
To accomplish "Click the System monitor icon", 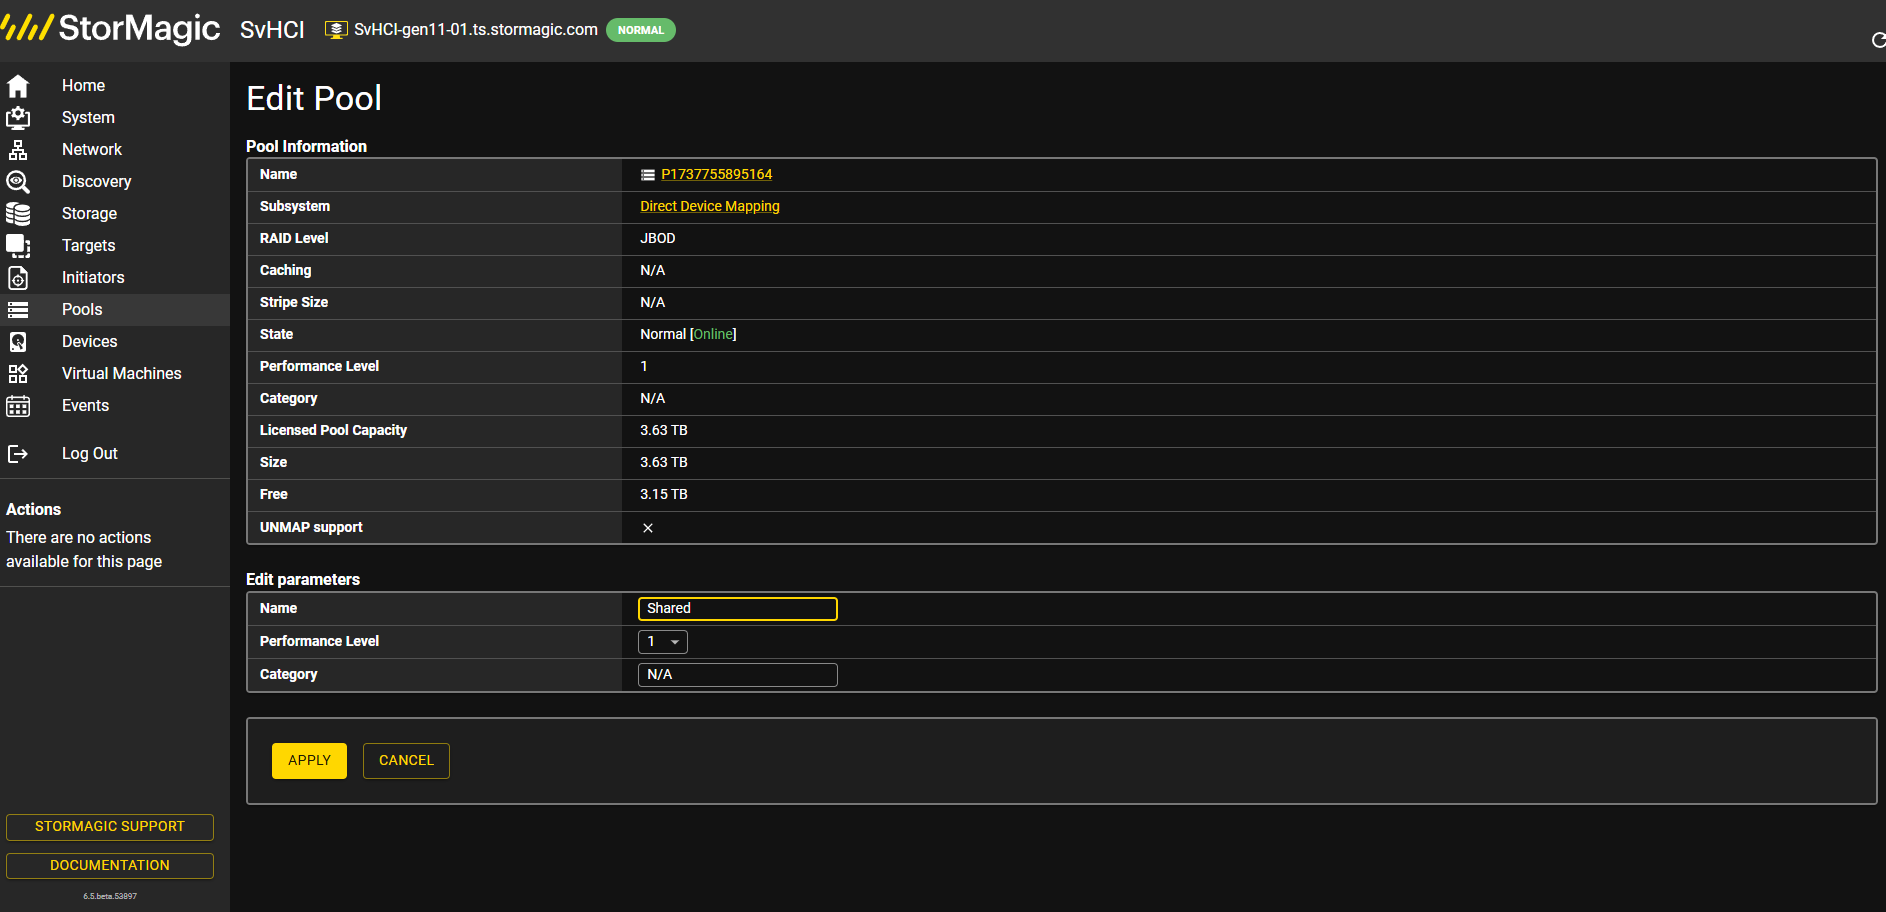I will [x=18, y=118].
